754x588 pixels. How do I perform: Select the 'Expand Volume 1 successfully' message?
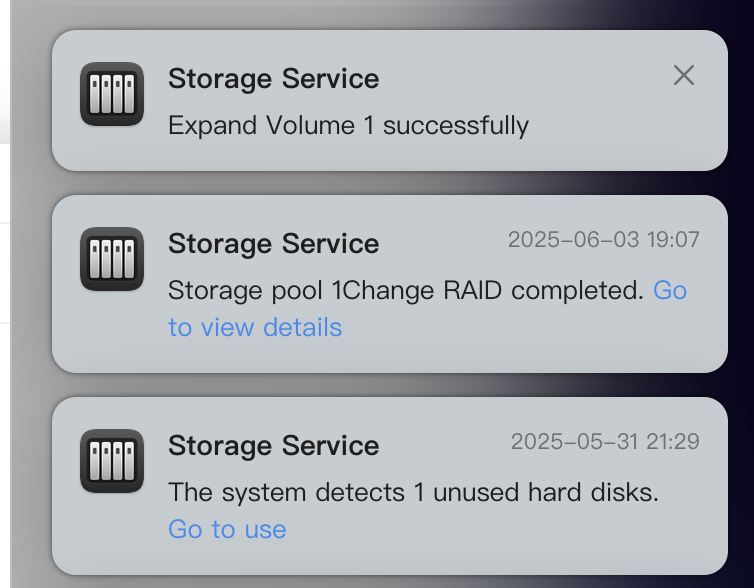[349, 125]
